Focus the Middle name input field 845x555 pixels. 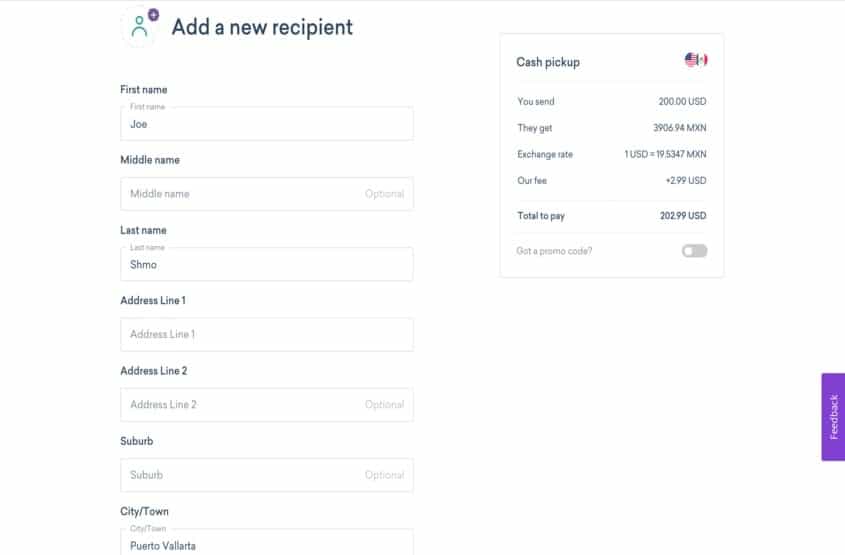tap(267, 194)
